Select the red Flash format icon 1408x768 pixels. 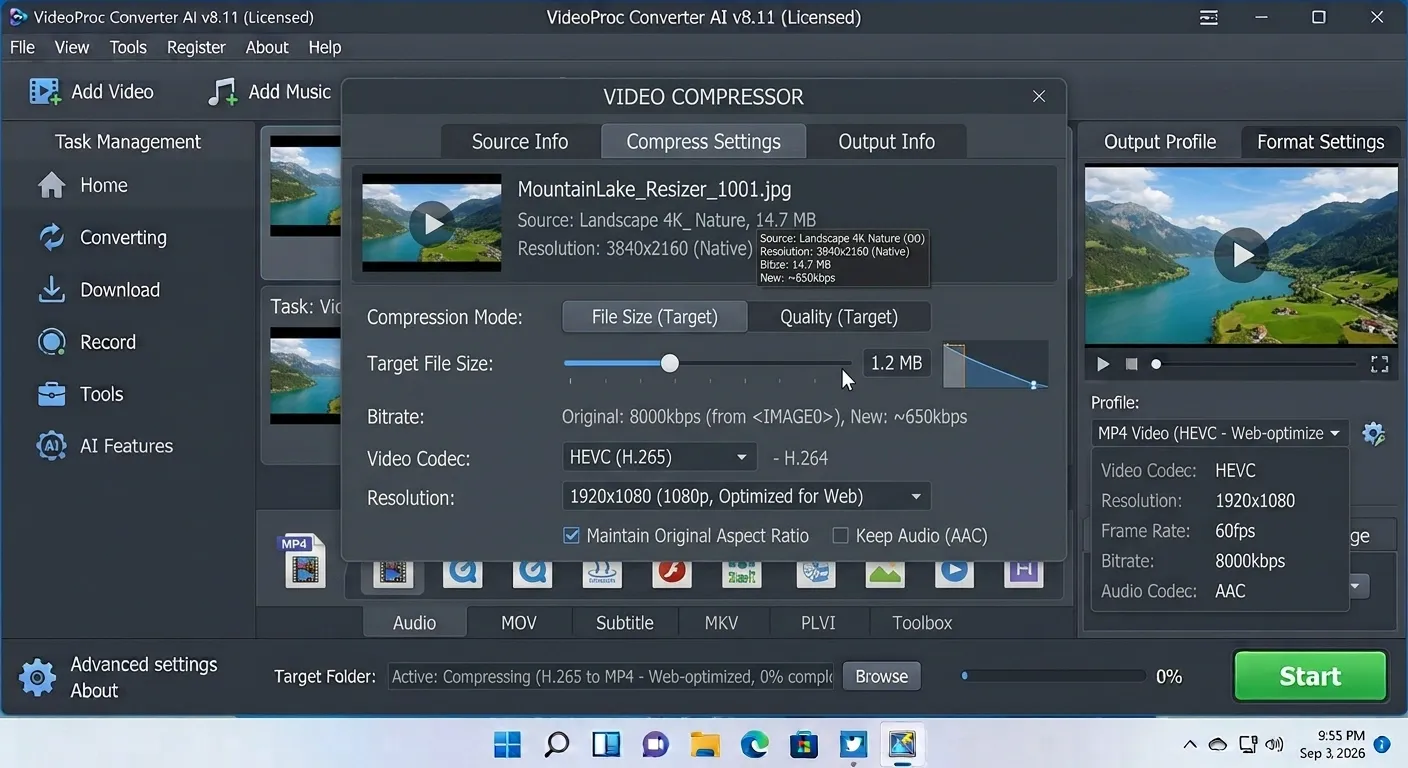[x=673, y=572]
